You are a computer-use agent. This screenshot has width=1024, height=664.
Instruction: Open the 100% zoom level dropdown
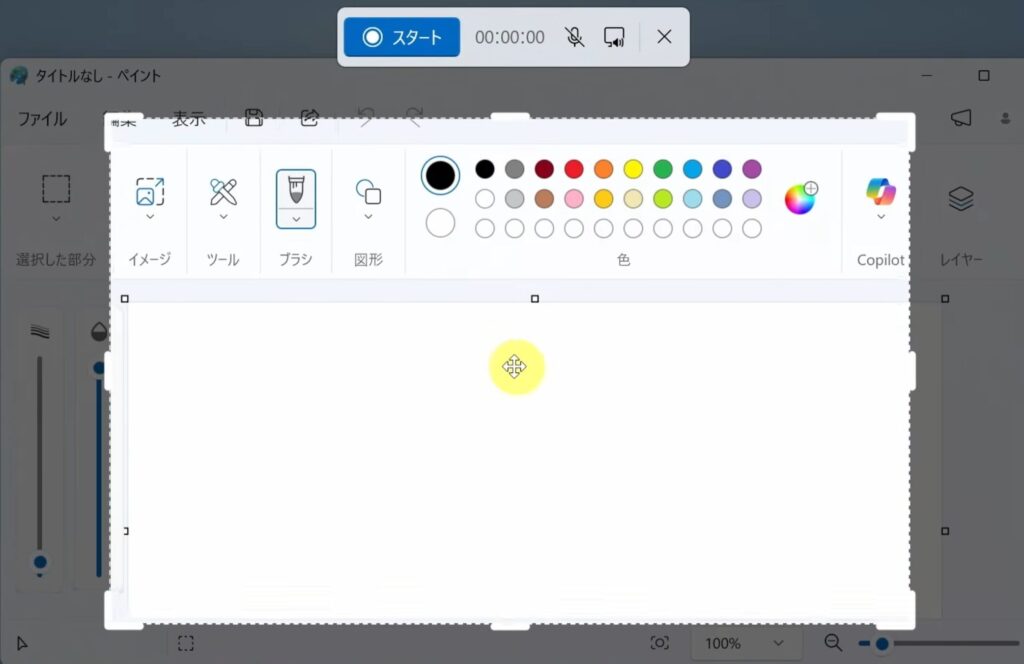(744, 643)
